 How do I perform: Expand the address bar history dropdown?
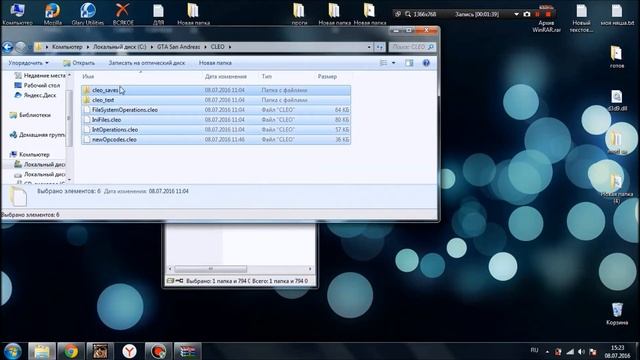[x=369, y=47]
